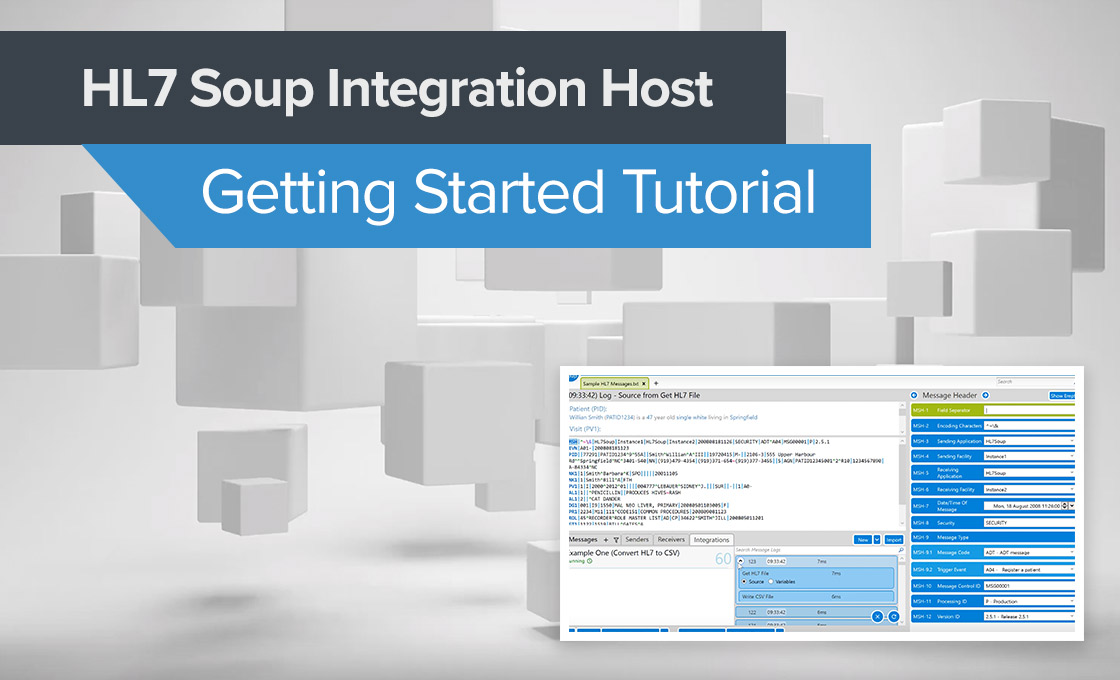
Task: Open the MSH-3 Sending Application dropdown
Action: (1071, 441)
